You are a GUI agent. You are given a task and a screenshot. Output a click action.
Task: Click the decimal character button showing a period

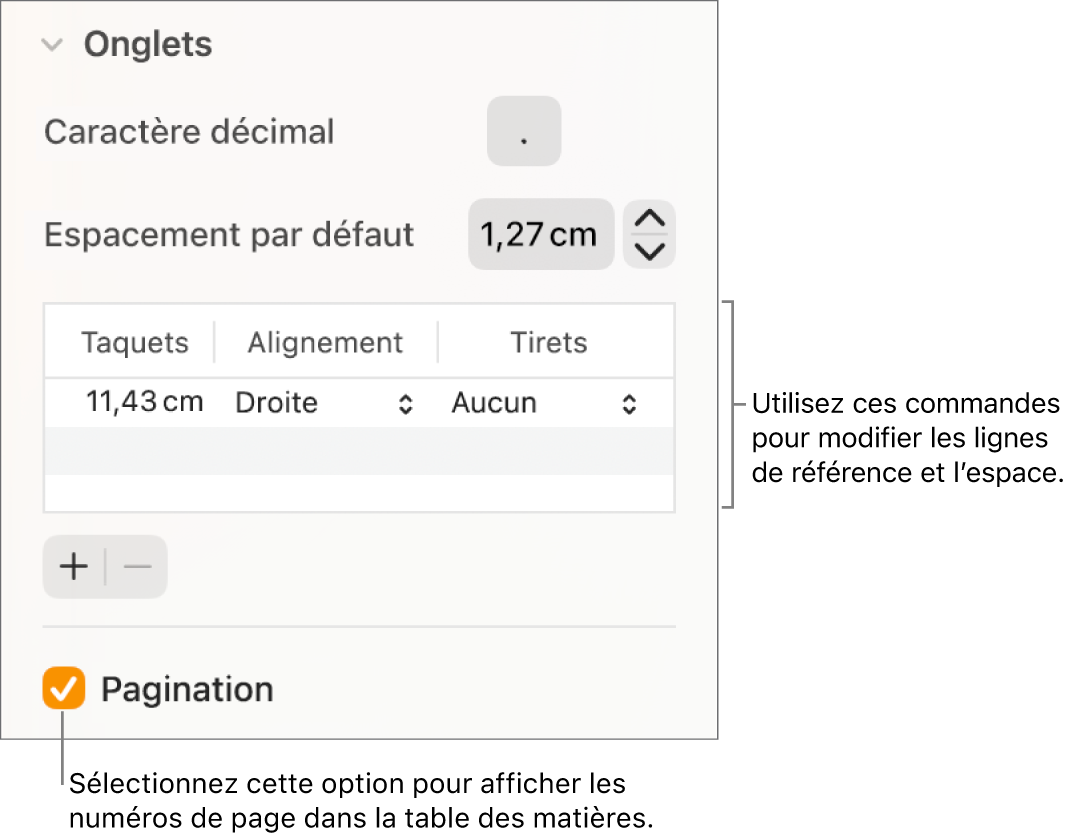pyautogui.click(x=523, y=131)
